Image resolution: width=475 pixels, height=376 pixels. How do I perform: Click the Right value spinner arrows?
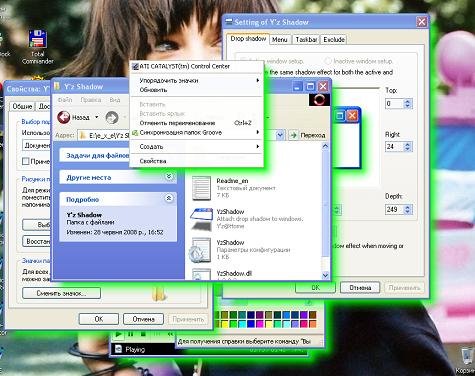point(408,147)
